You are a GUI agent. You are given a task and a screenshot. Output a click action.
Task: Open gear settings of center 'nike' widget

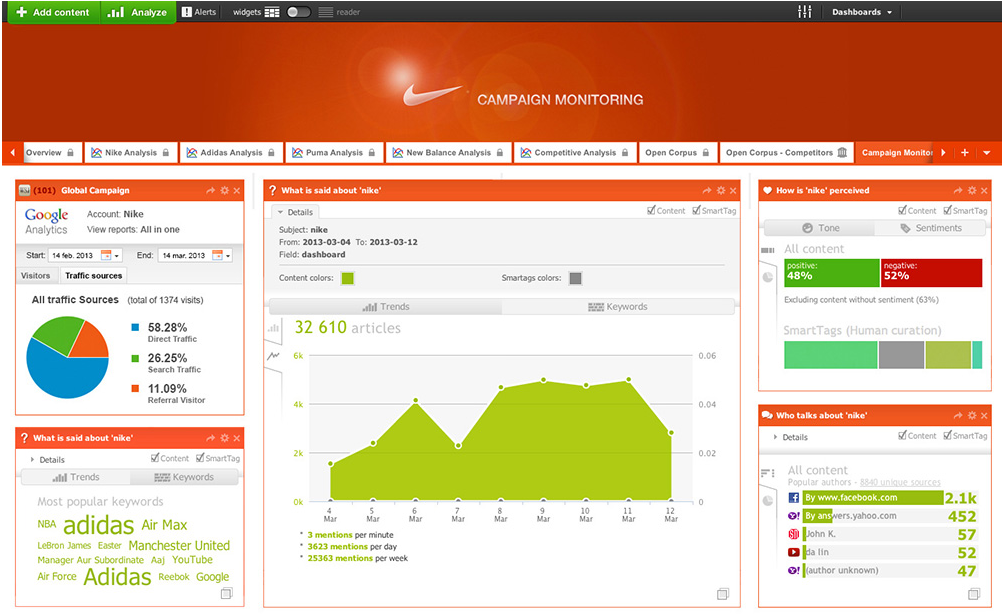pyautogui.click(x=721, y=191)
